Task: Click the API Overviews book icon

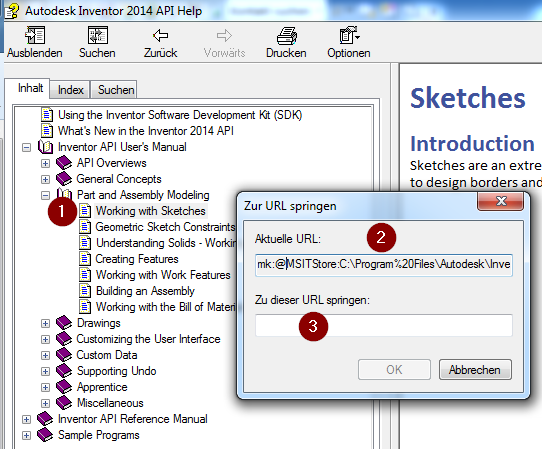Action: pyautogui.click(x=64, y=163)
